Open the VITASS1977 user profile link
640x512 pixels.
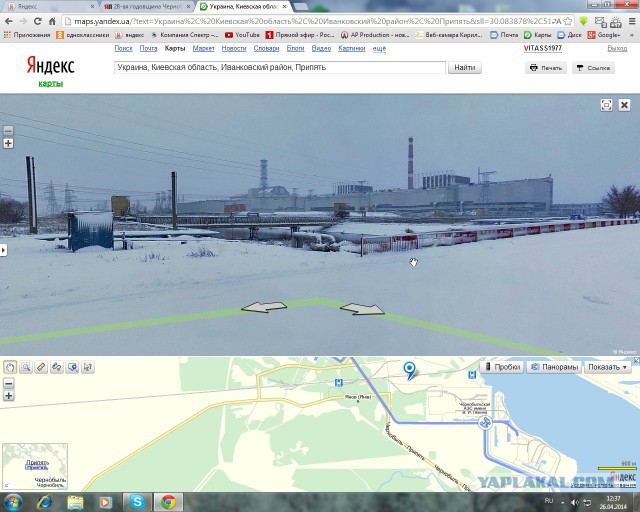coord(542,48)
